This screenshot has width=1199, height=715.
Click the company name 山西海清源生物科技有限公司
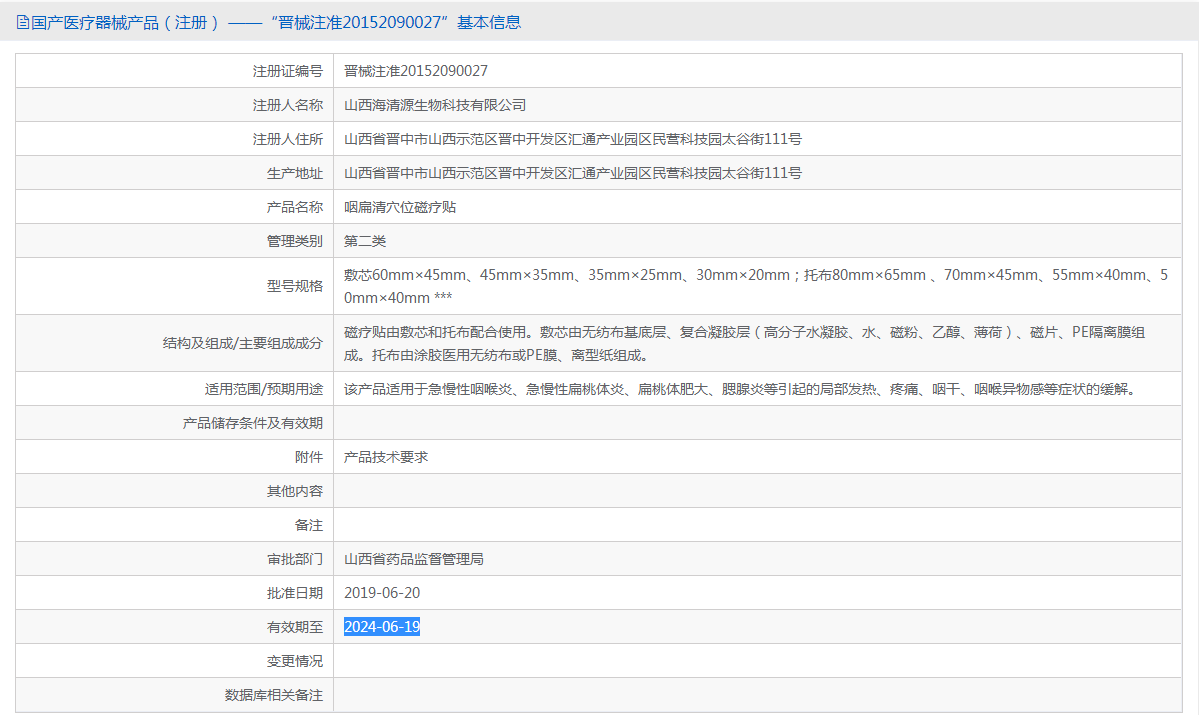[x=435, y=106]
